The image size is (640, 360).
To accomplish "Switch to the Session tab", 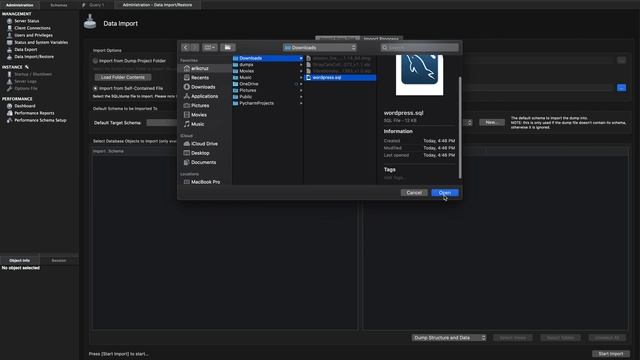I will (59, 260).
